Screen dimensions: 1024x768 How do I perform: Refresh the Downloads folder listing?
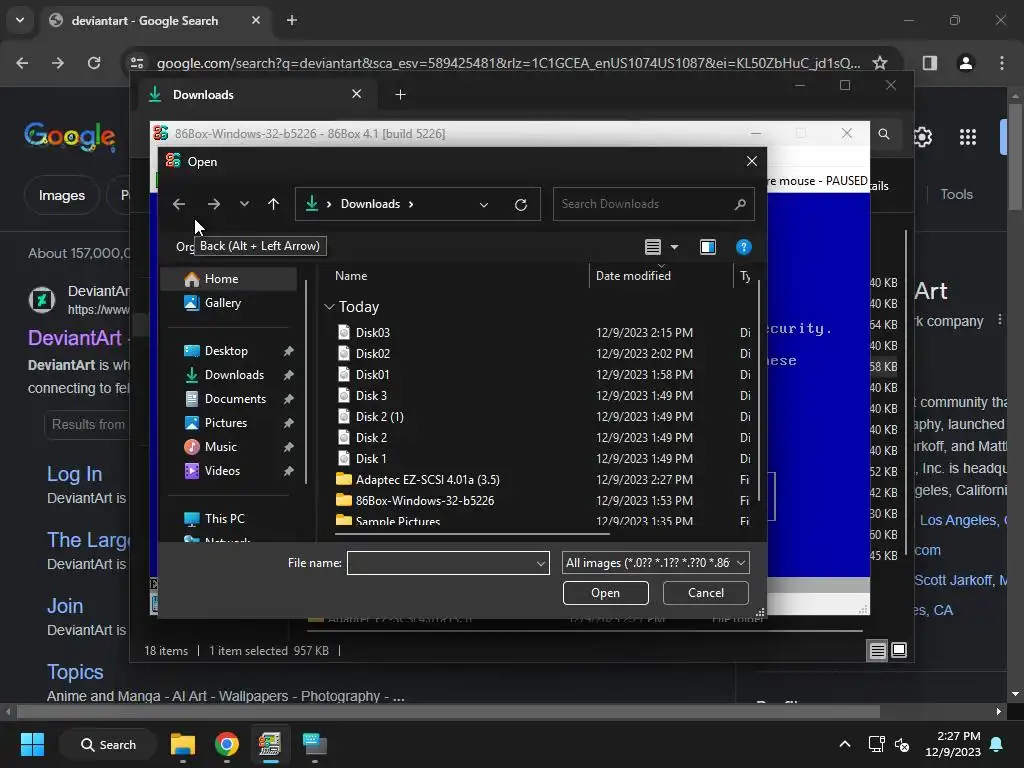tap(520, 204)
